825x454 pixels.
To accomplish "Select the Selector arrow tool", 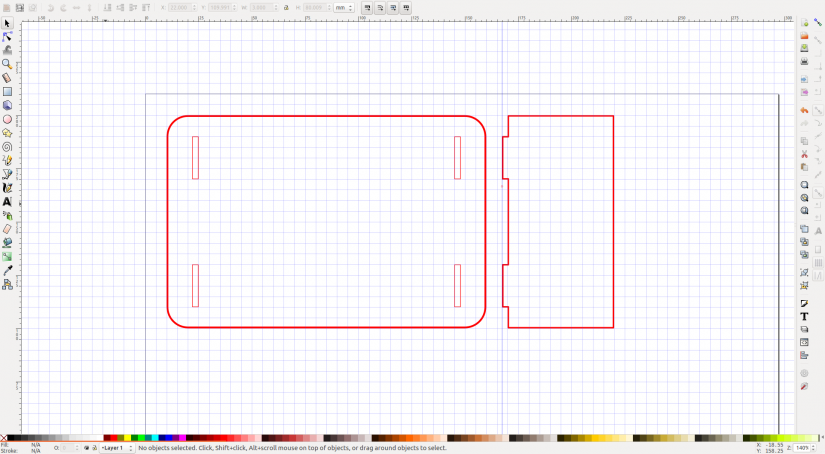I will (7, 24).
